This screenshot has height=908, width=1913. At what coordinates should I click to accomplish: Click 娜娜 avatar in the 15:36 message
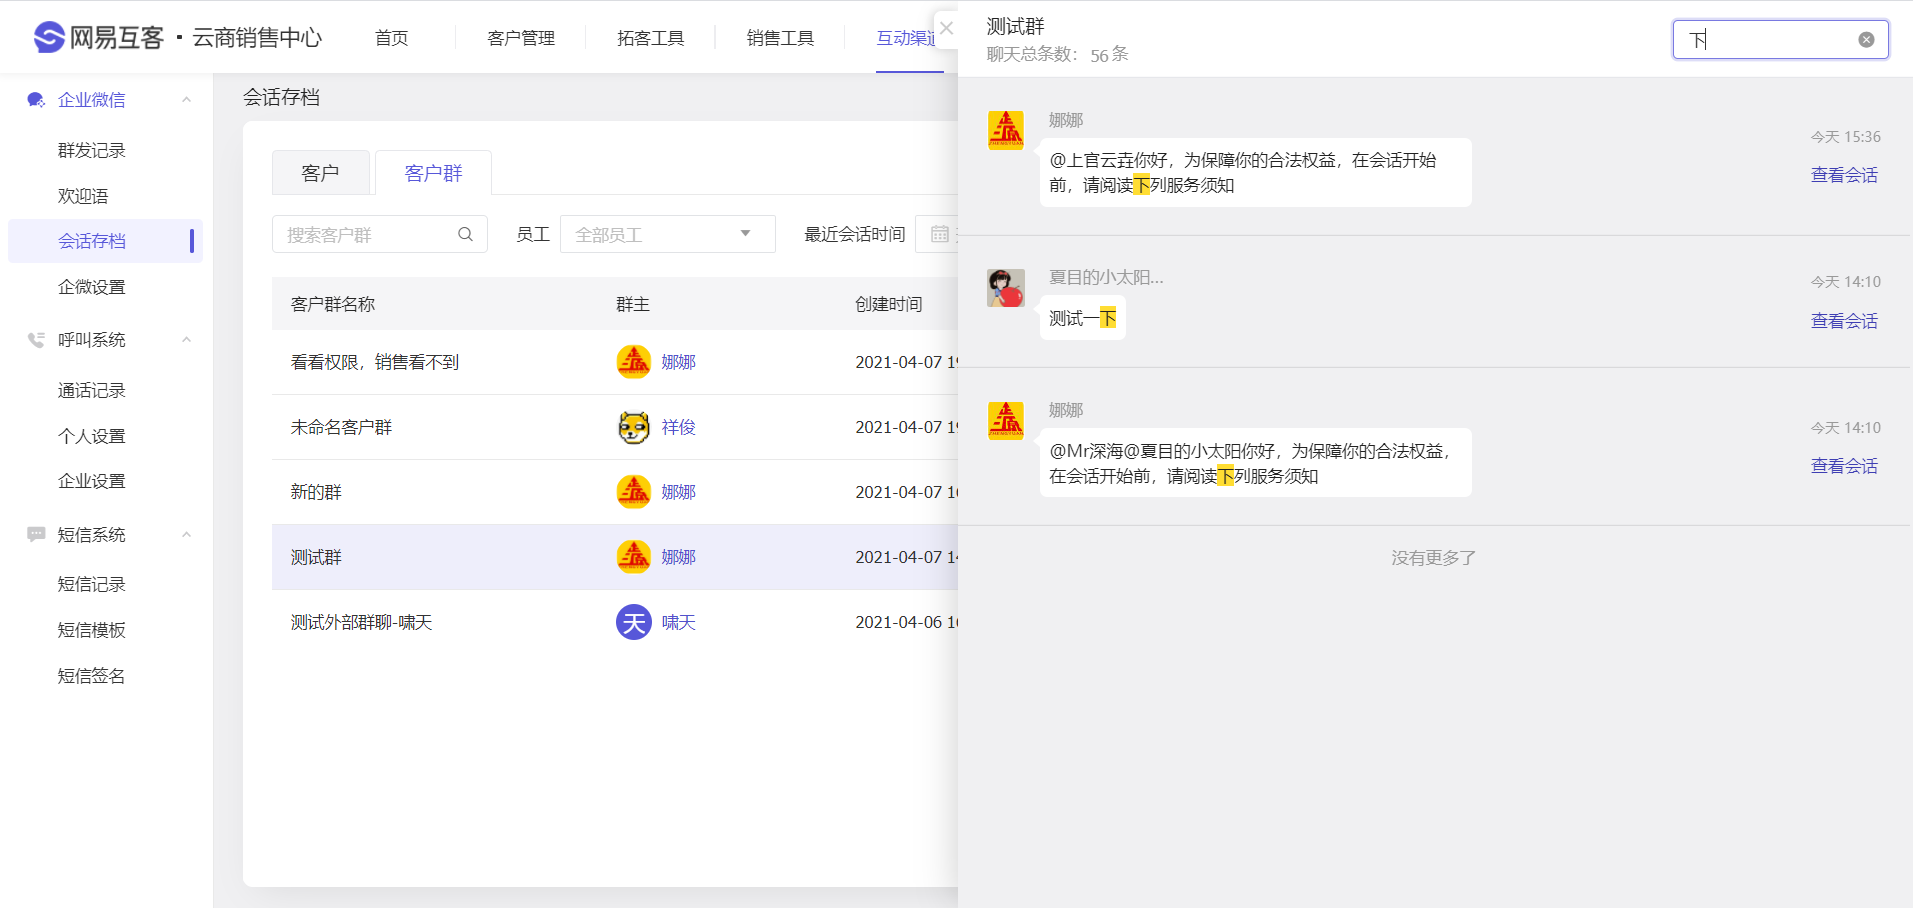tap(1006, 130)
